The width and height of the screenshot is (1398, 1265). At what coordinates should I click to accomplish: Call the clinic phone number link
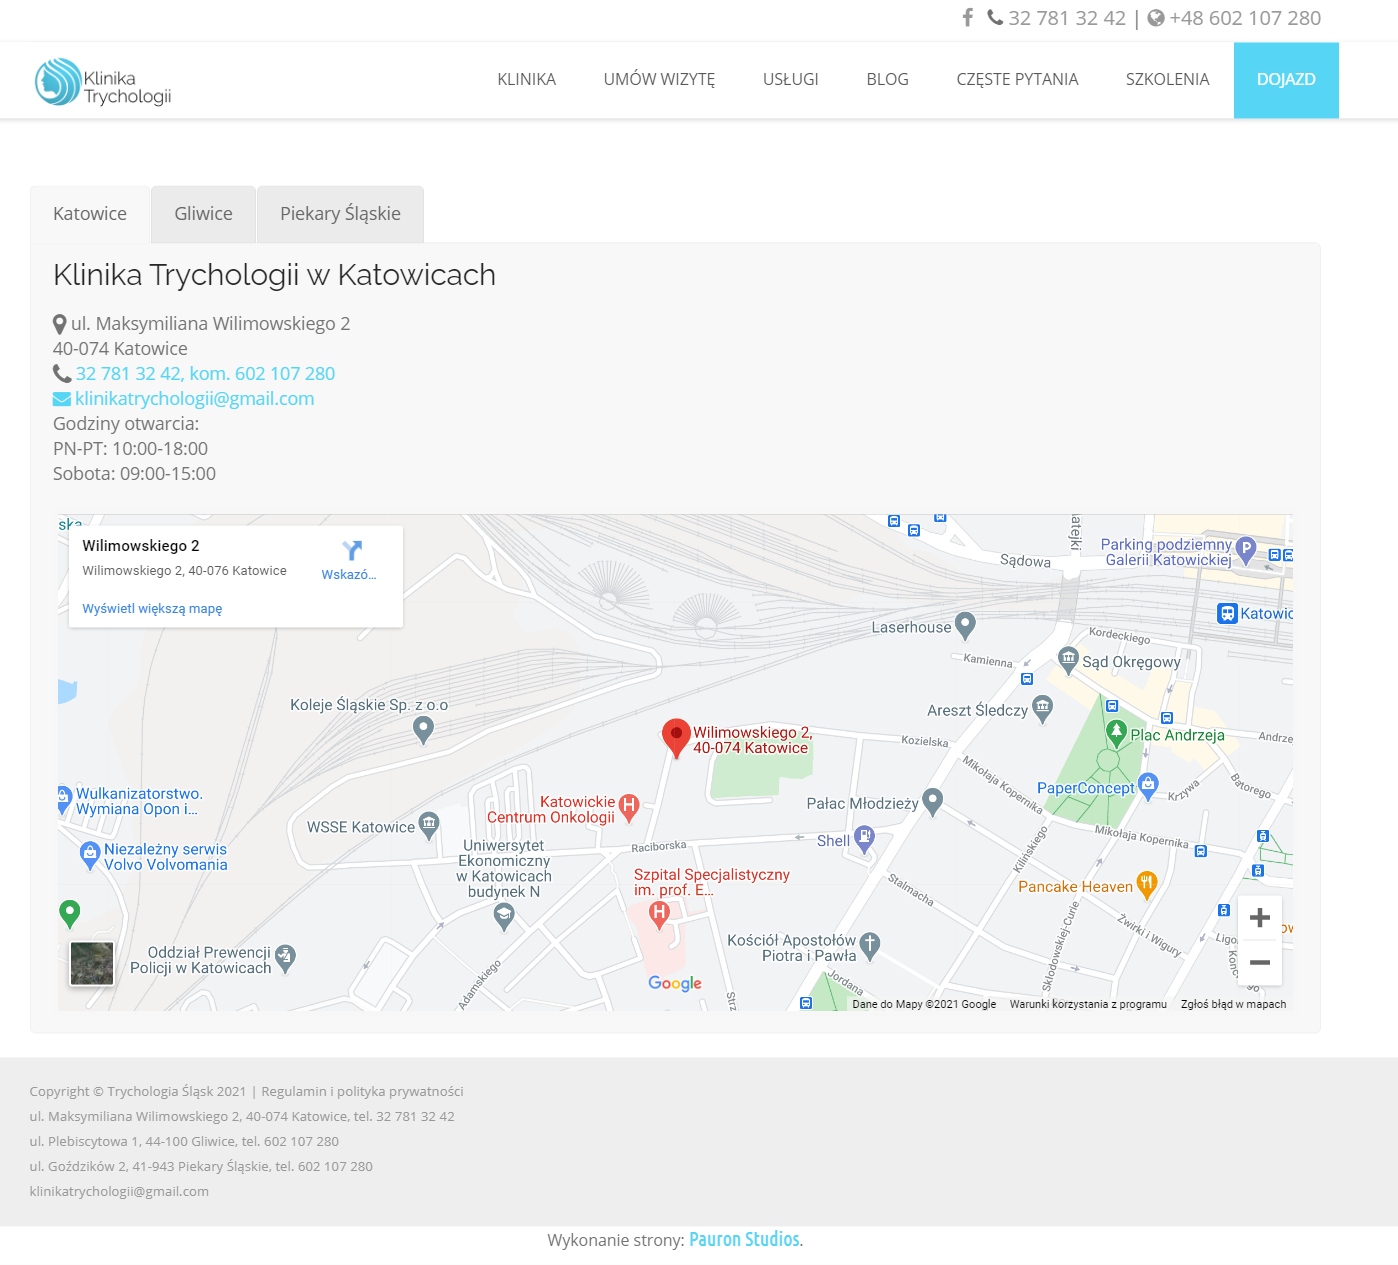point(205,374)
